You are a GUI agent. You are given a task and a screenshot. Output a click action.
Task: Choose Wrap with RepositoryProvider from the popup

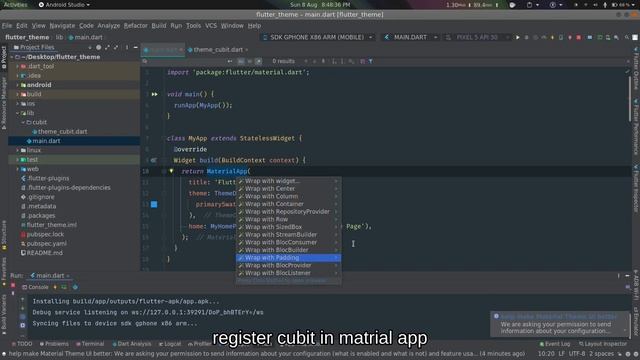(x=288, y=212)
